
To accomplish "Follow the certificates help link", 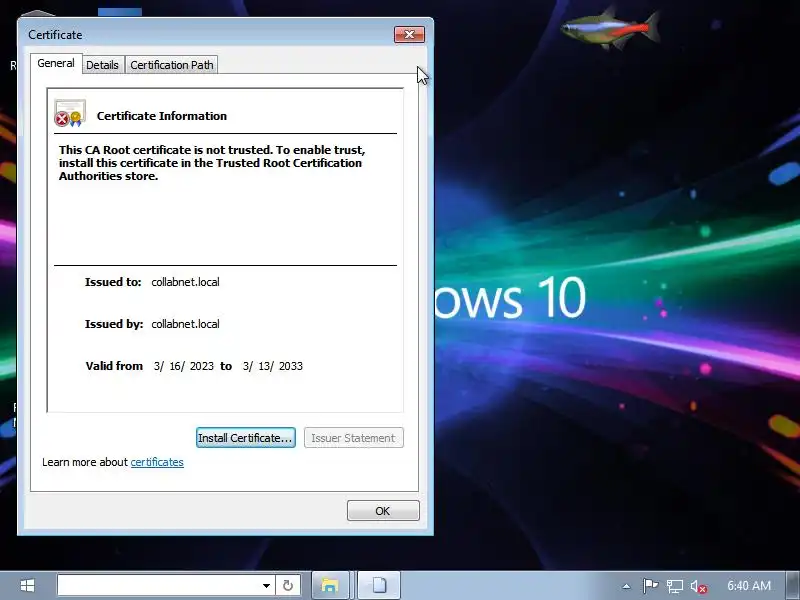I will (157, 462).
